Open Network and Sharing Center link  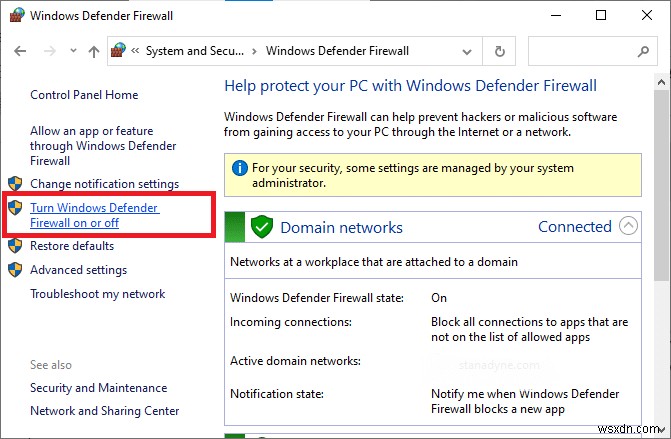105,411
